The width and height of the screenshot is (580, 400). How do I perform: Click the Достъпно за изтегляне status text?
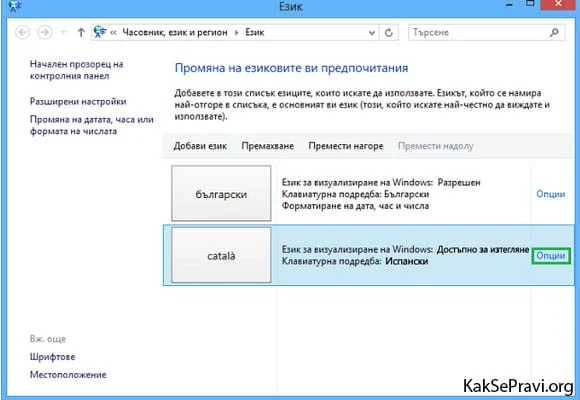(483, 250)
